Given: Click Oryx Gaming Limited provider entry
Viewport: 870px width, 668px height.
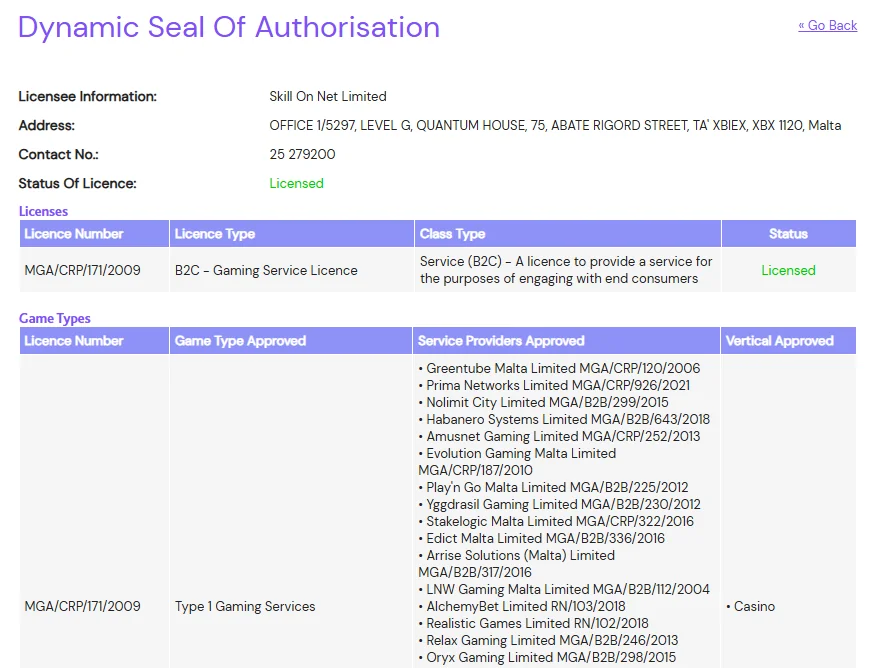Looking at the screenshot, I should tap(547, 657).
